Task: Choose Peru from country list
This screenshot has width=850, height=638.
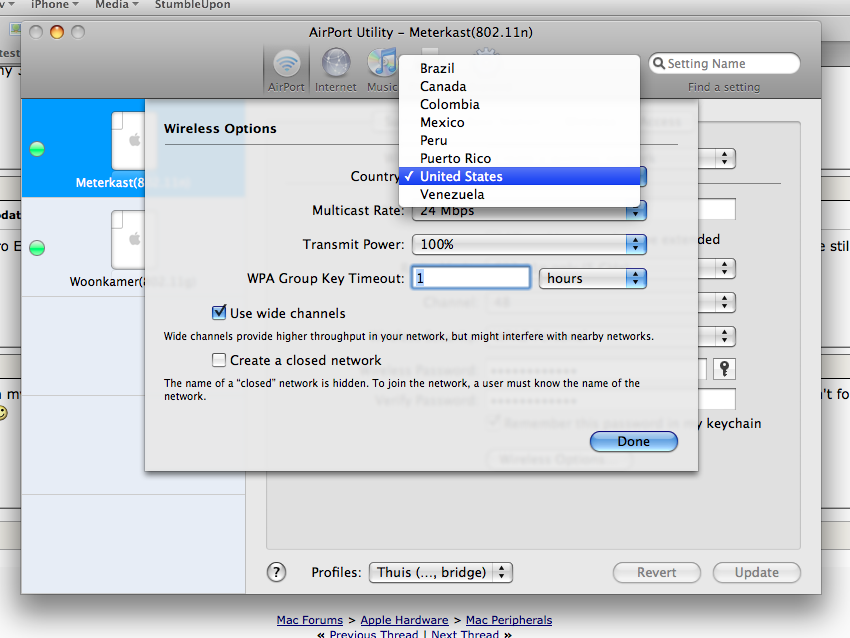Action: click(519, 140)
